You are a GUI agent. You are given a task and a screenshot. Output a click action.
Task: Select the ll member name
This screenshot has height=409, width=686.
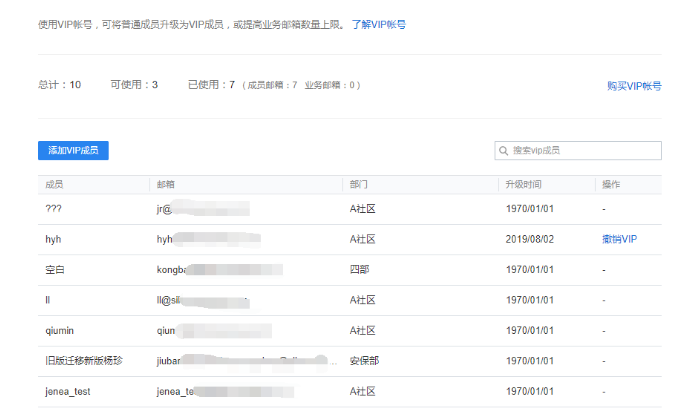tap(49, 300)
